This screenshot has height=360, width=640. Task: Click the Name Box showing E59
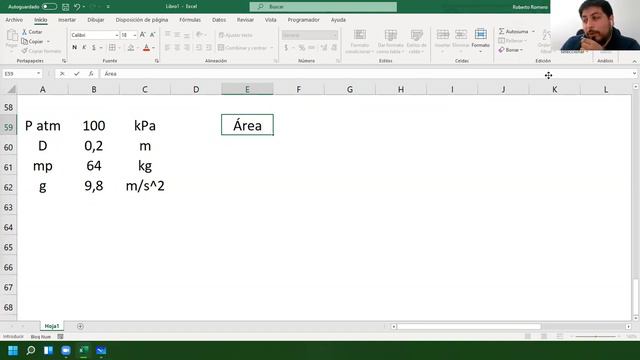tap(22, 74)
